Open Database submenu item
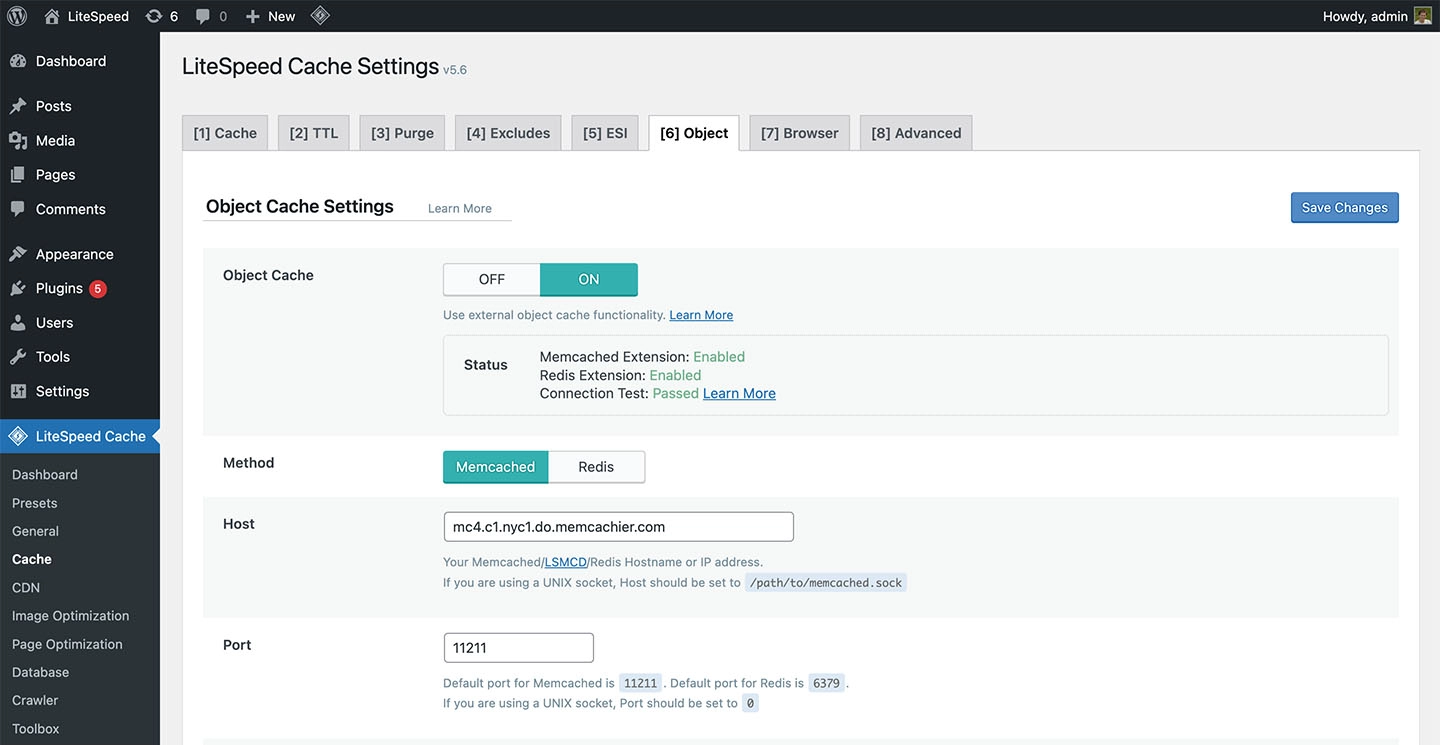The image size is (1440, 745). pos(40,672)
